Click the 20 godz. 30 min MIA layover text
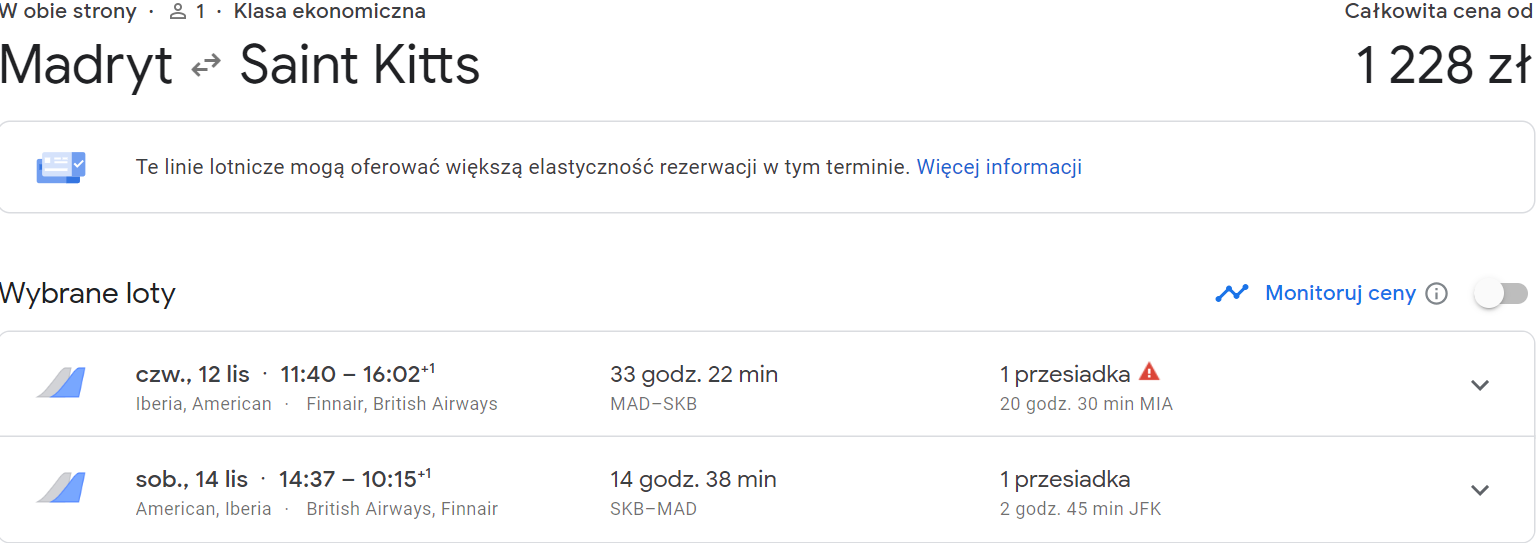 1086,404
